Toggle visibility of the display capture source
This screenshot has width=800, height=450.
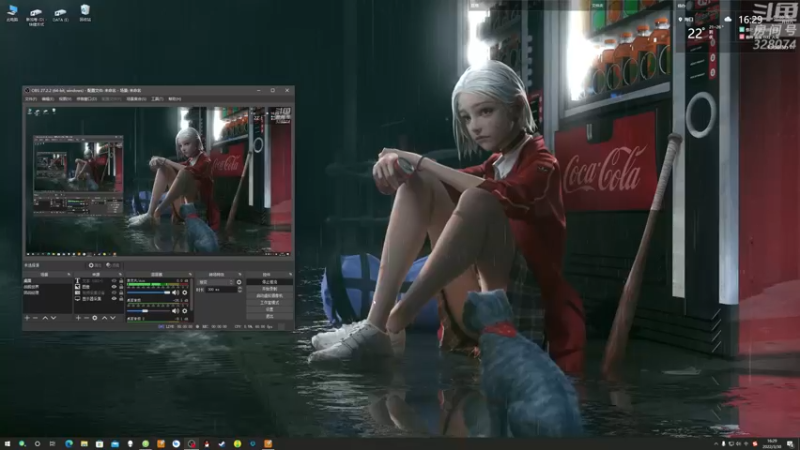(114, 298)
